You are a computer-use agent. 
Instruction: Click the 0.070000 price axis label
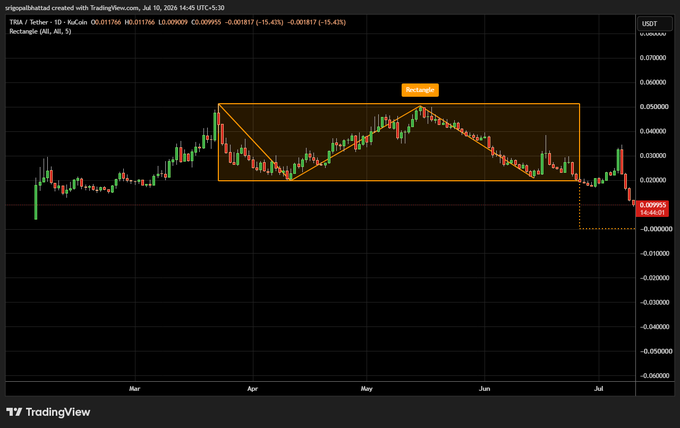(653, 58)
